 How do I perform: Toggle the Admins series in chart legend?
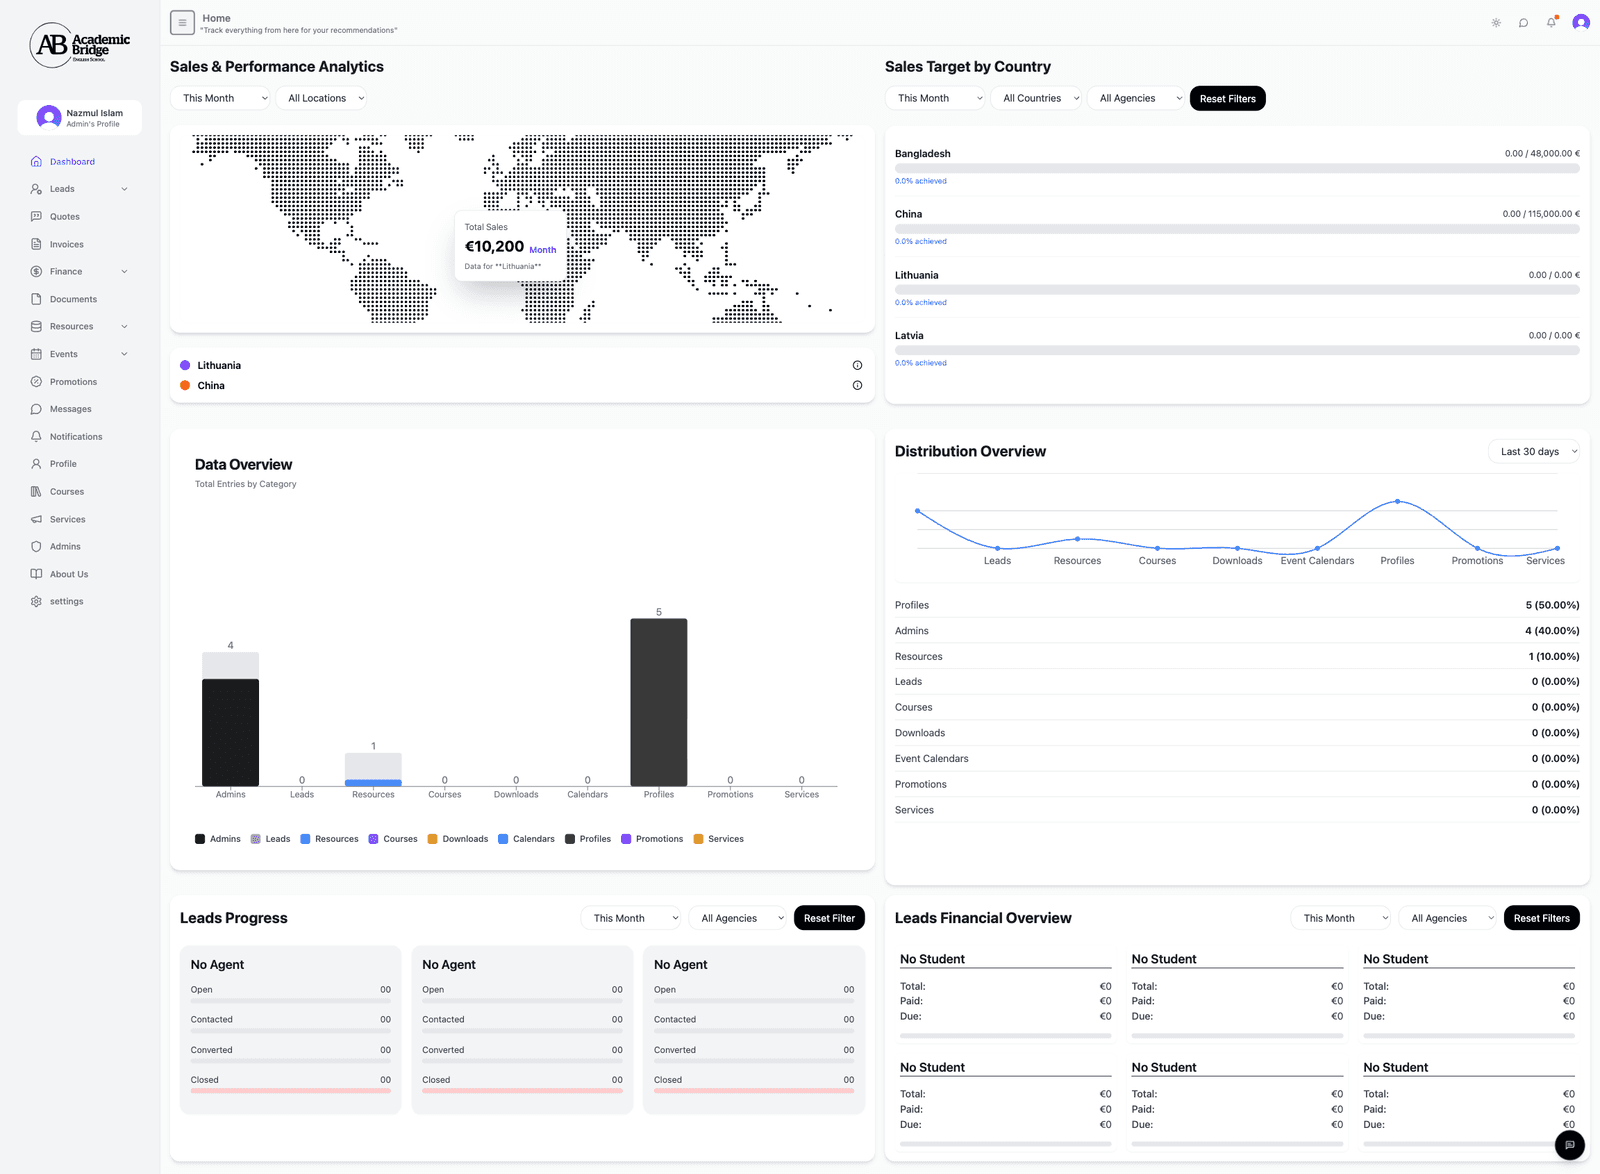tap(217, 839)
